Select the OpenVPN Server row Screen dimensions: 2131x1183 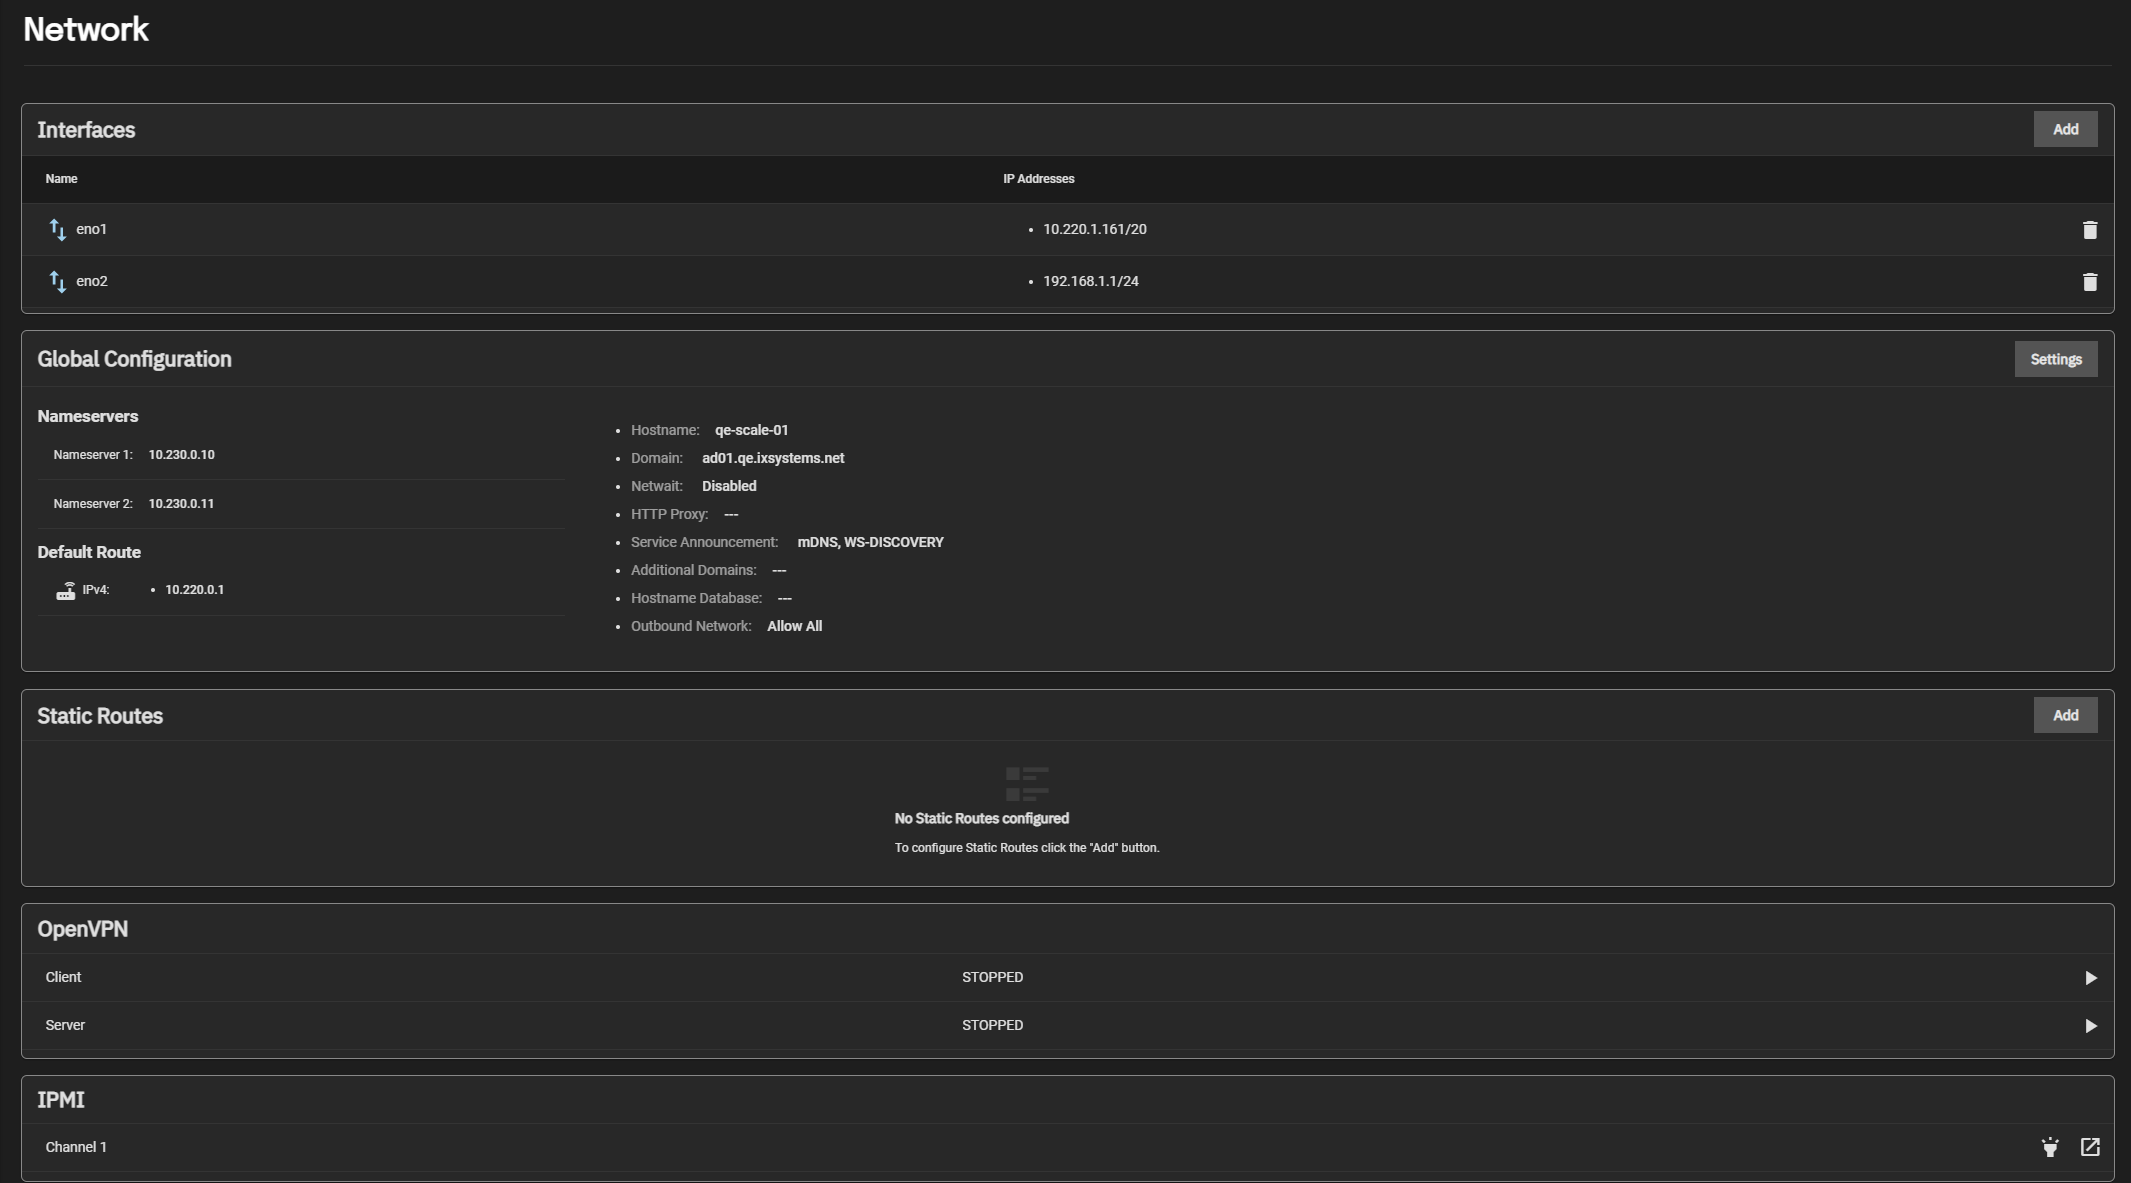[65, 1025]
